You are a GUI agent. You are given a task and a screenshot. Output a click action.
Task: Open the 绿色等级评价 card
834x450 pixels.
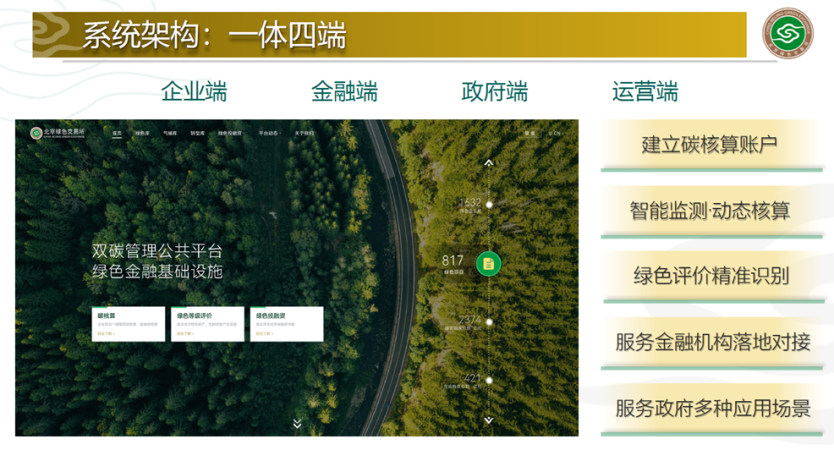(x=208, y=324)
